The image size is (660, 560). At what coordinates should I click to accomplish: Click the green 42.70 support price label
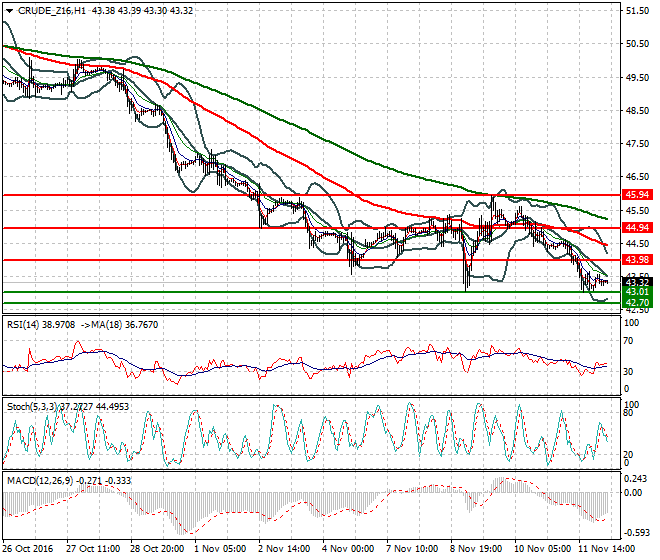(637, 302)
